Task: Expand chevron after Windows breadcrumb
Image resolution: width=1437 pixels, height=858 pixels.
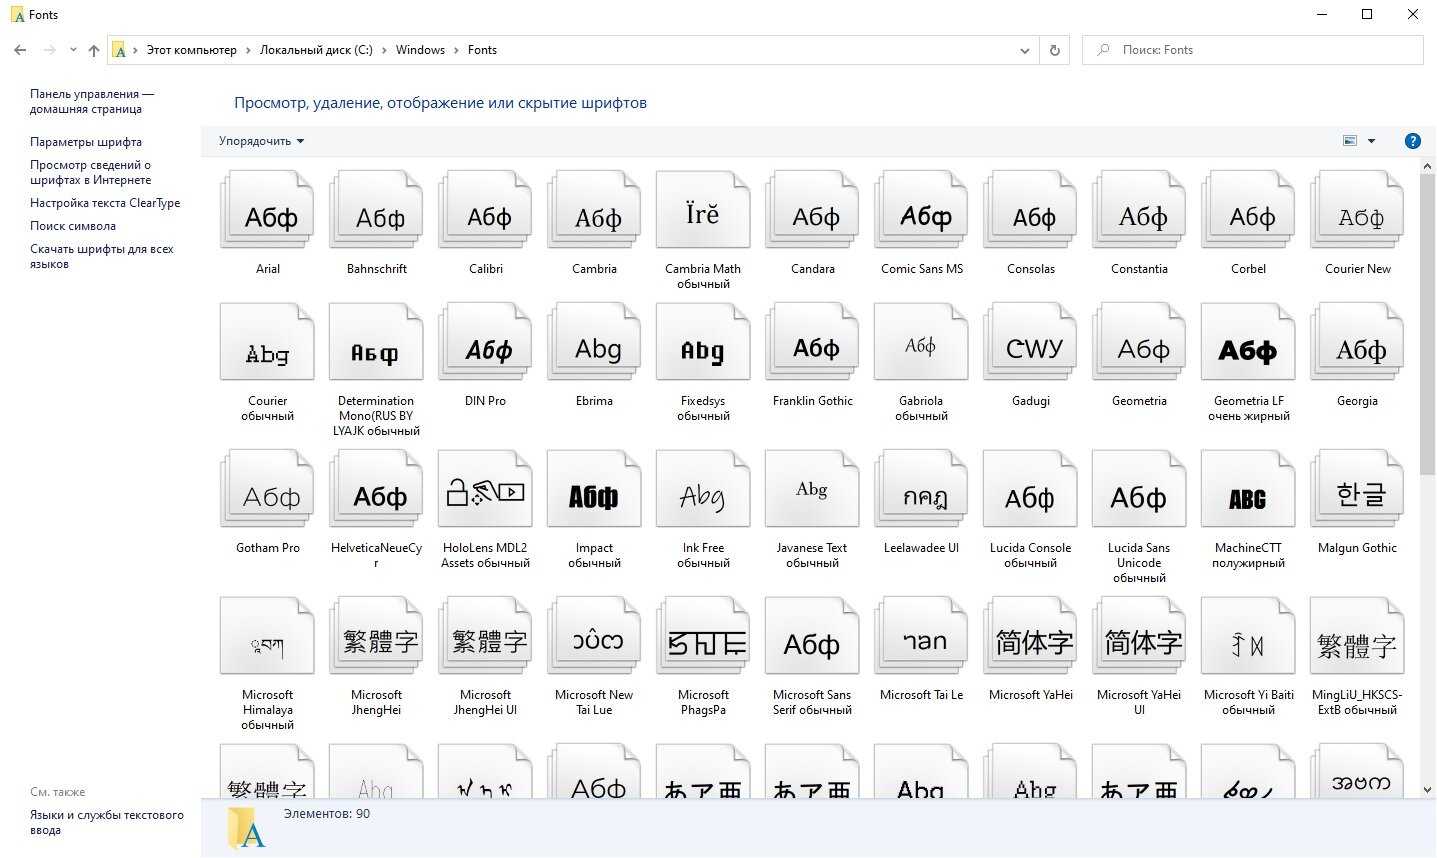Action: pos(457,50)
